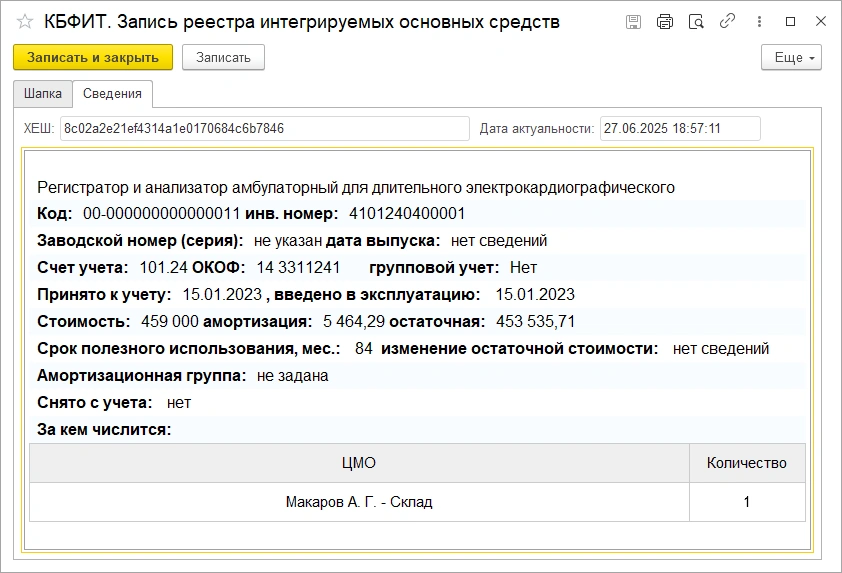
Task: Click the amortization value 5 464,29
Action: 354,322
